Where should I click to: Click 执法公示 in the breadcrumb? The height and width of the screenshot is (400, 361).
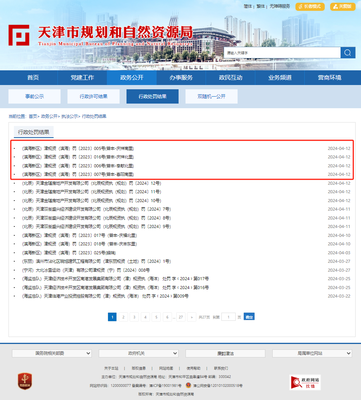click(x=69, y=116)
